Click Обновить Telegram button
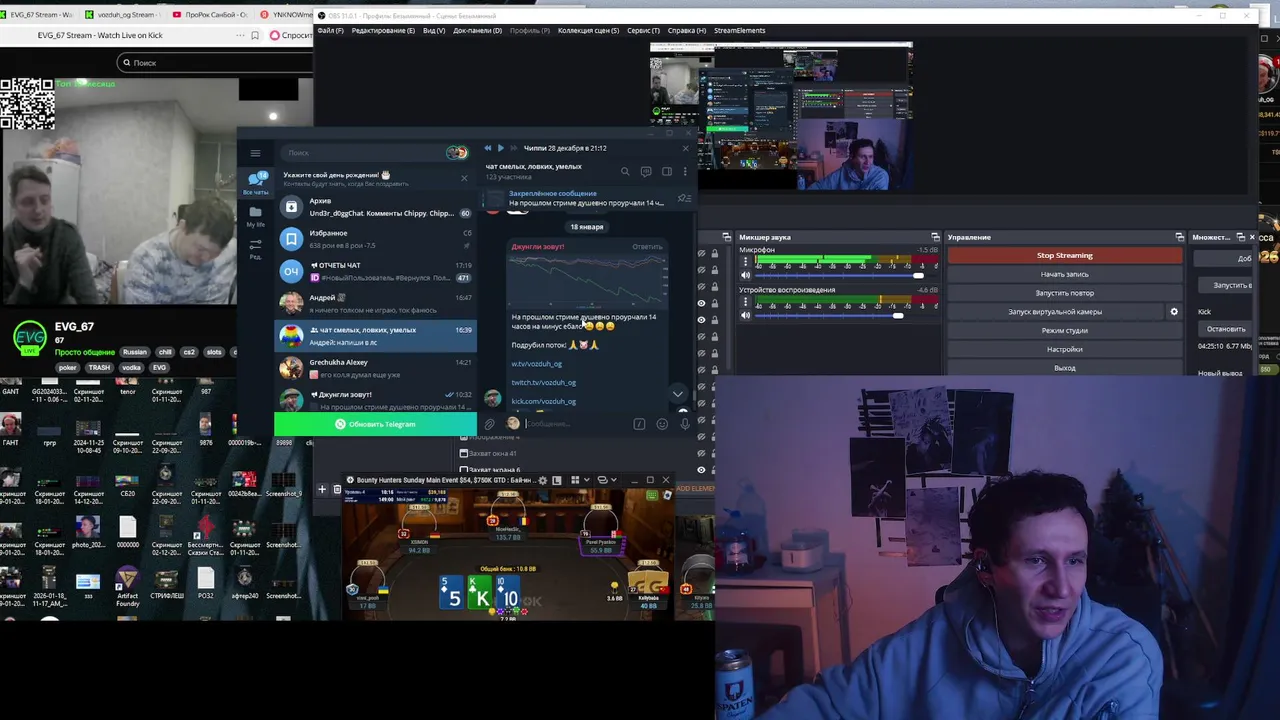Viewport: 1280px width, 720px height. [375, 424]
